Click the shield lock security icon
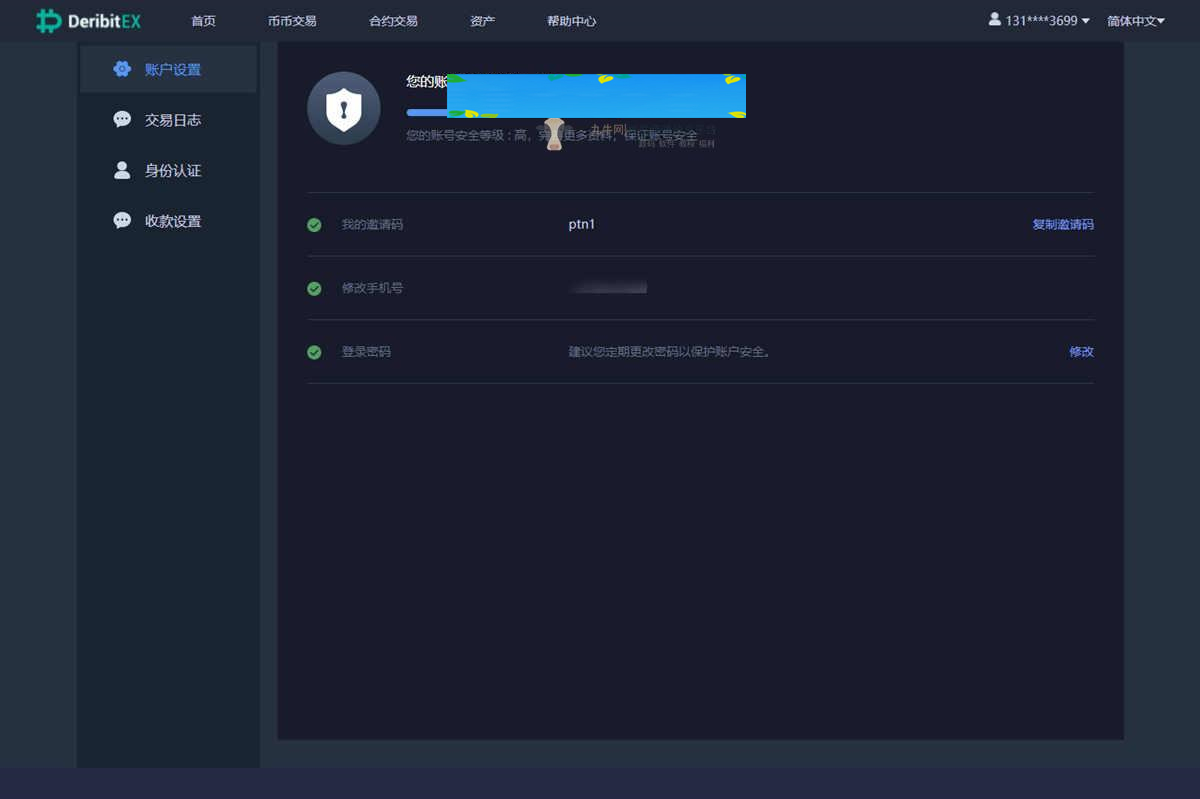 pyautogui.click(x=343, y=108)
